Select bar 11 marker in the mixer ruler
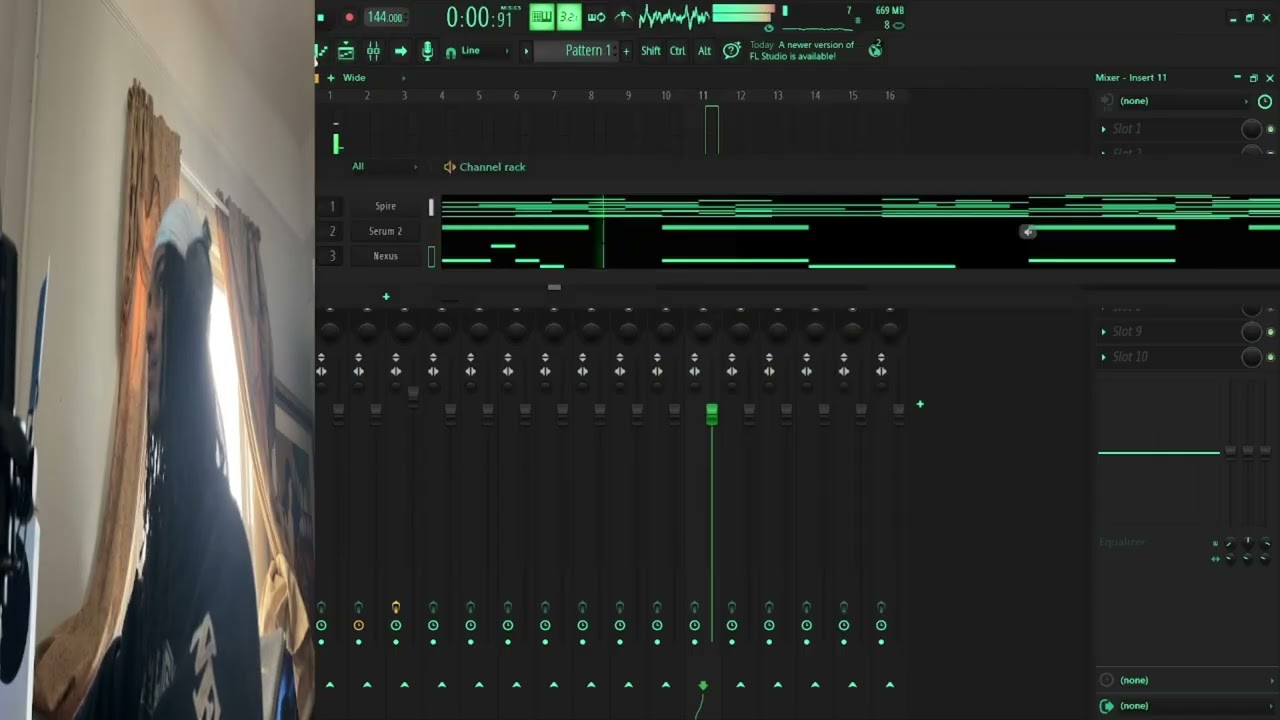Viewport: 1280px width, 720px height. pyautogui.click(x=704, y=96)
